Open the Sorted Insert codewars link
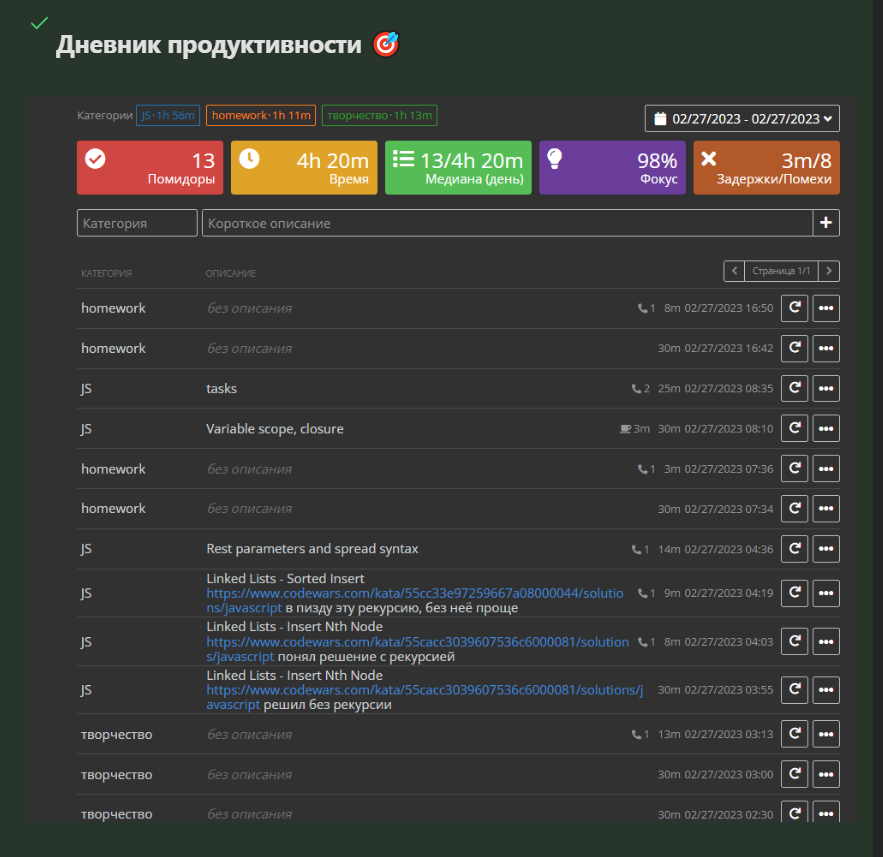The height and width of the screenshot is (857, 883). pos(417,593)
